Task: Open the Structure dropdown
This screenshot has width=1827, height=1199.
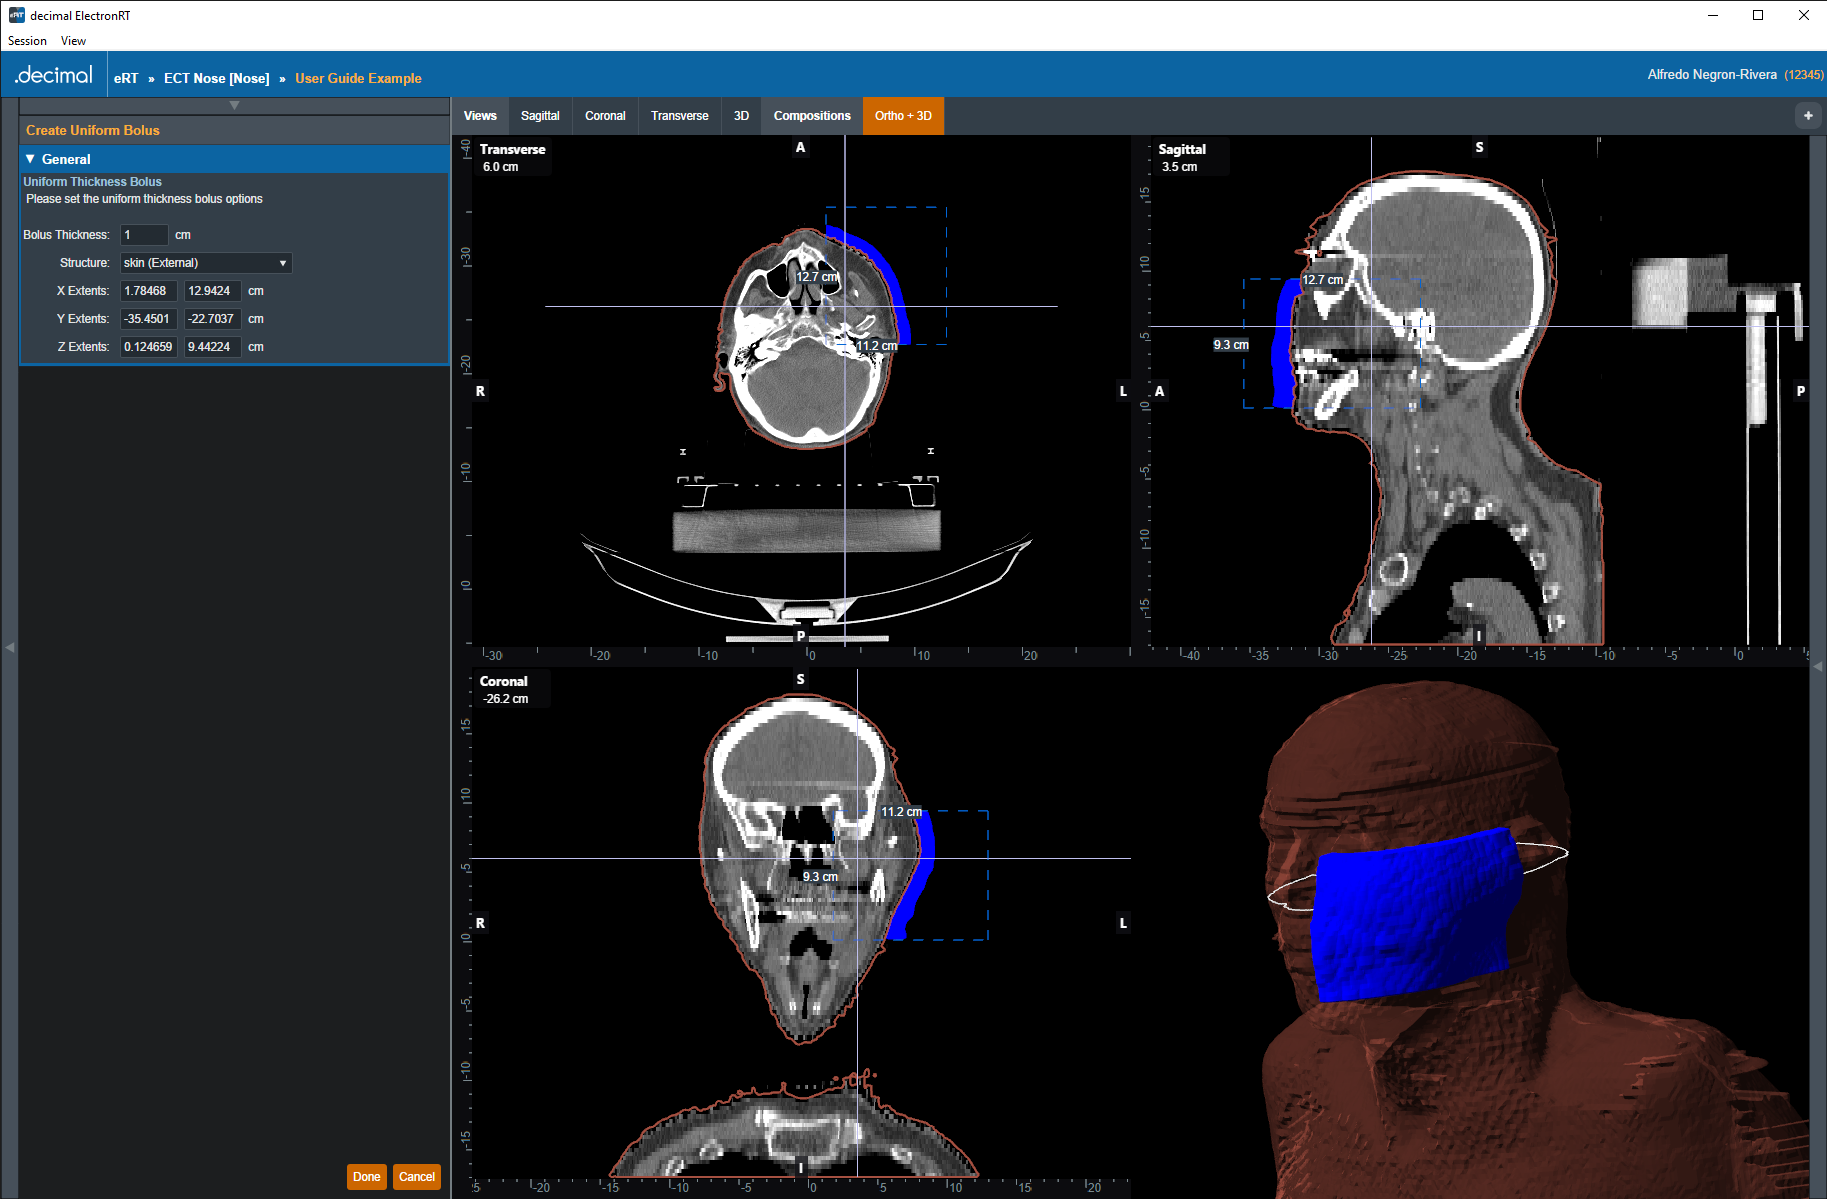Action: pyautogui.click(x=206, y=263)
